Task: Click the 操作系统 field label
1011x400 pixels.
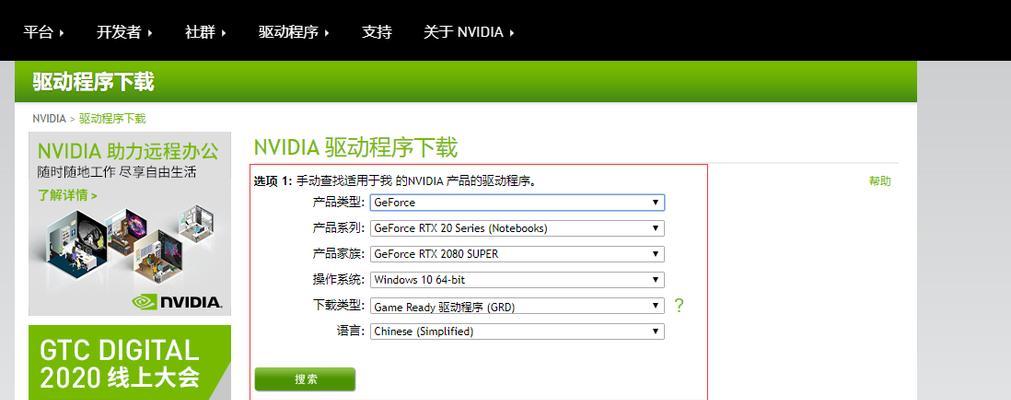Action: [339, 279]
